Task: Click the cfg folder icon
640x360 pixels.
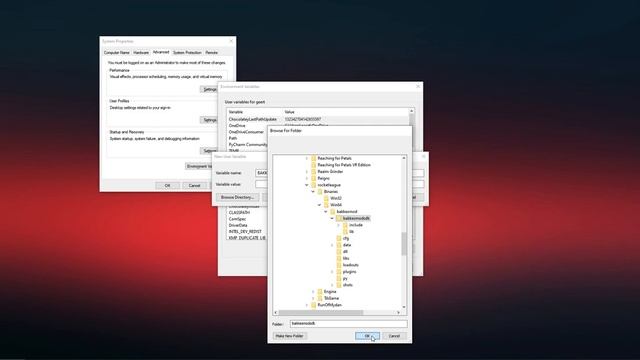Action: (339, 238)
